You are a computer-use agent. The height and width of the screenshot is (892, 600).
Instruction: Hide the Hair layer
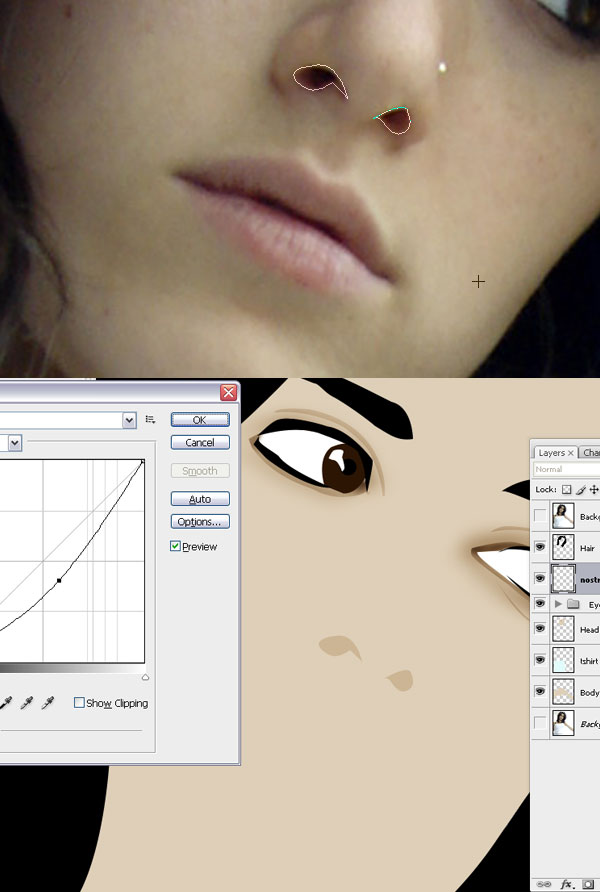click(540, 547)
